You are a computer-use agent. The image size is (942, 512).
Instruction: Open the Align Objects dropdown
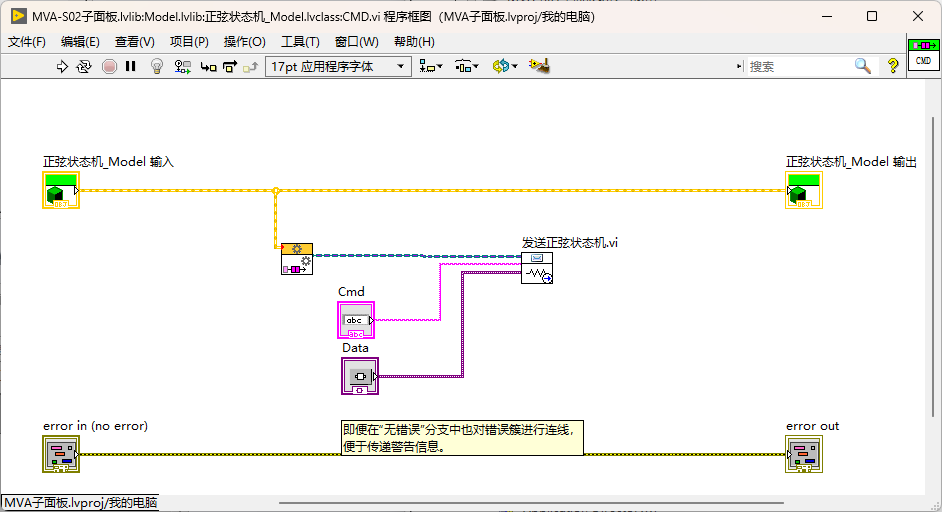point(431,67)
